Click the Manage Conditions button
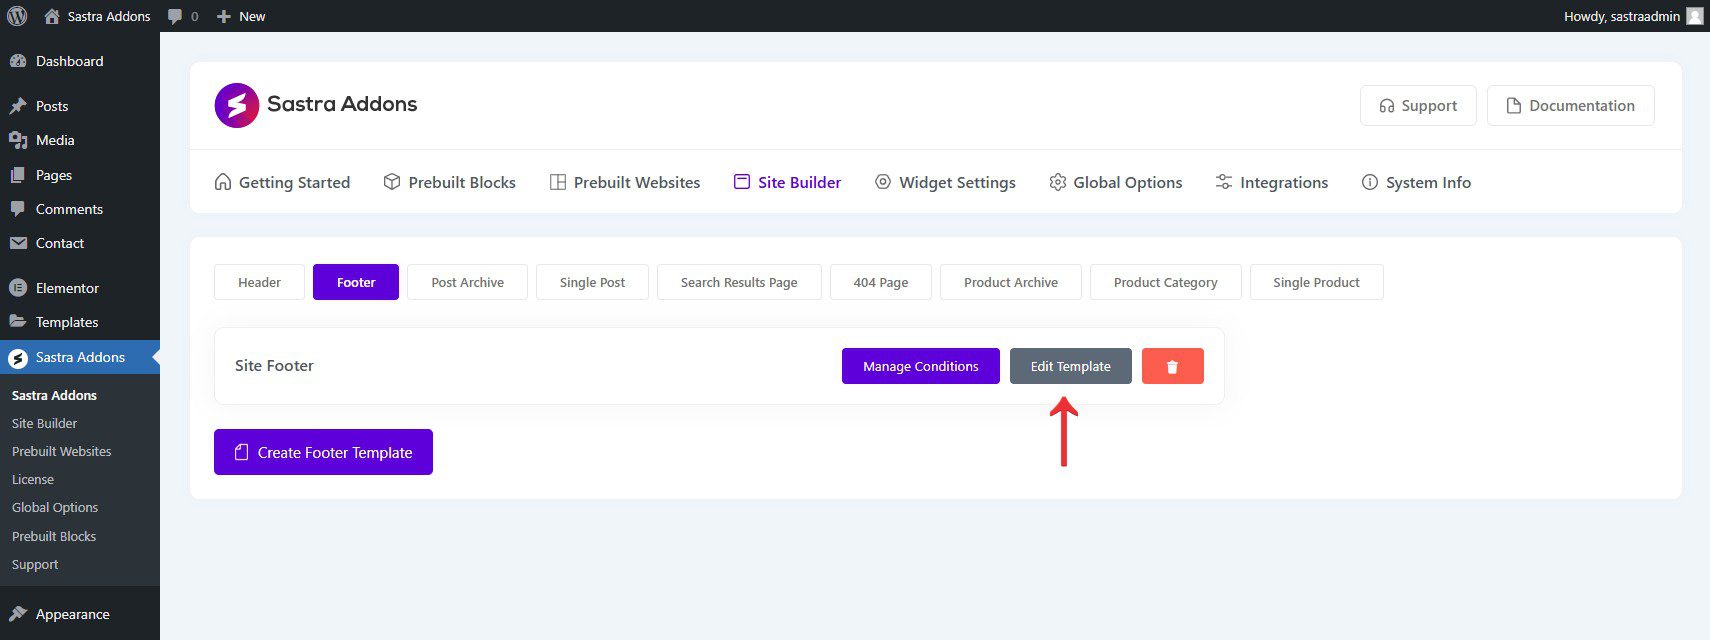 pyautogui.click(x=921, y=366)
